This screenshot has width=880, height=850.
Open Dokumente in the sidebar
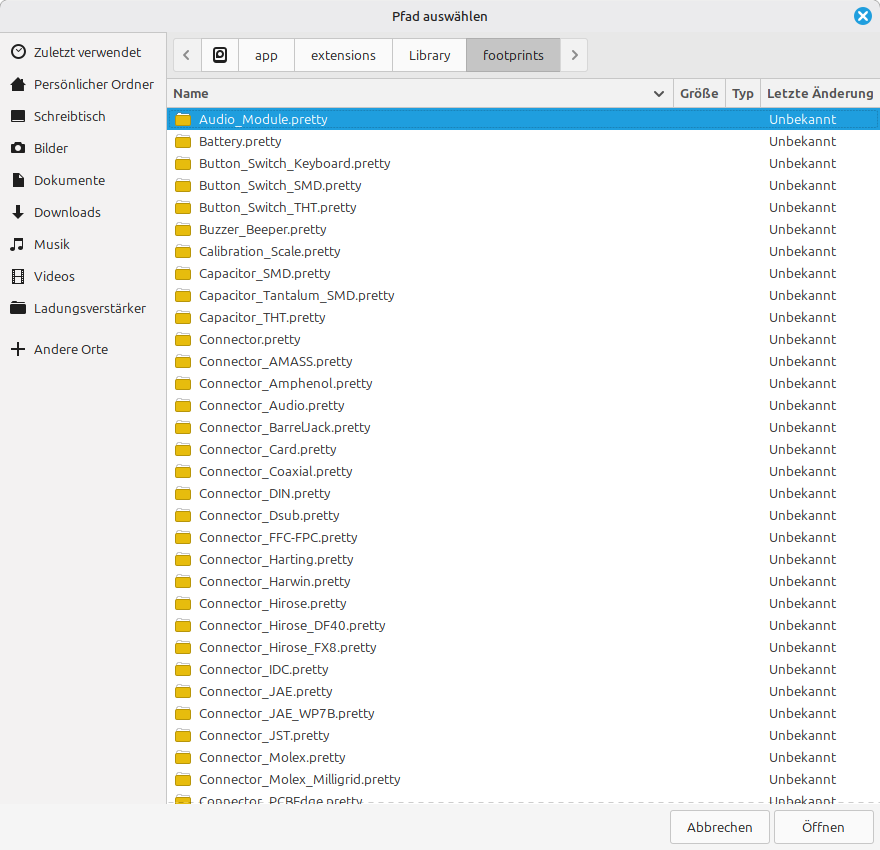70,180
